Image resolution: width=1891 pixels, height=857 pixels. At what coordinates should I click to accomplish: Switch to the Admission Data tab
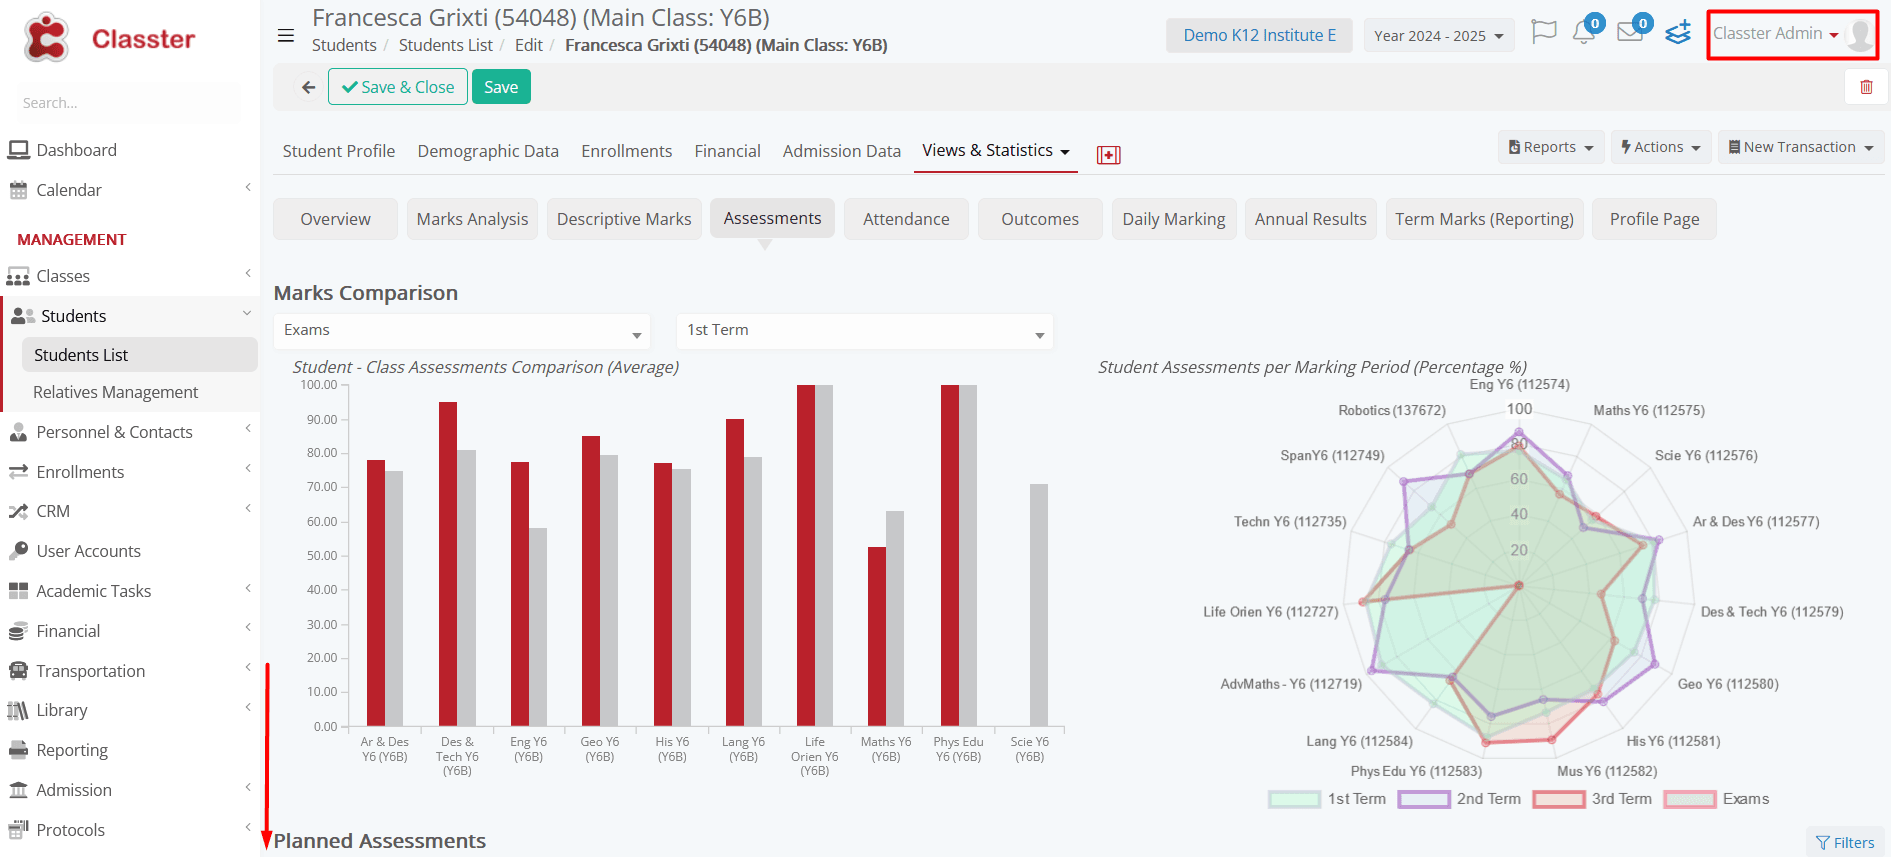coord(842,151)
